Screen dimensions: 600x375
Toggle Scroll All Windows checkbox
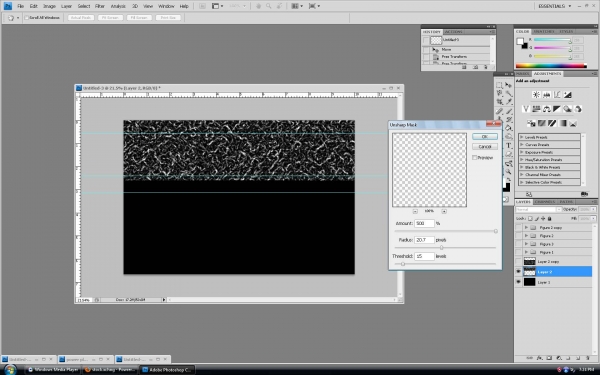(26, 18)
